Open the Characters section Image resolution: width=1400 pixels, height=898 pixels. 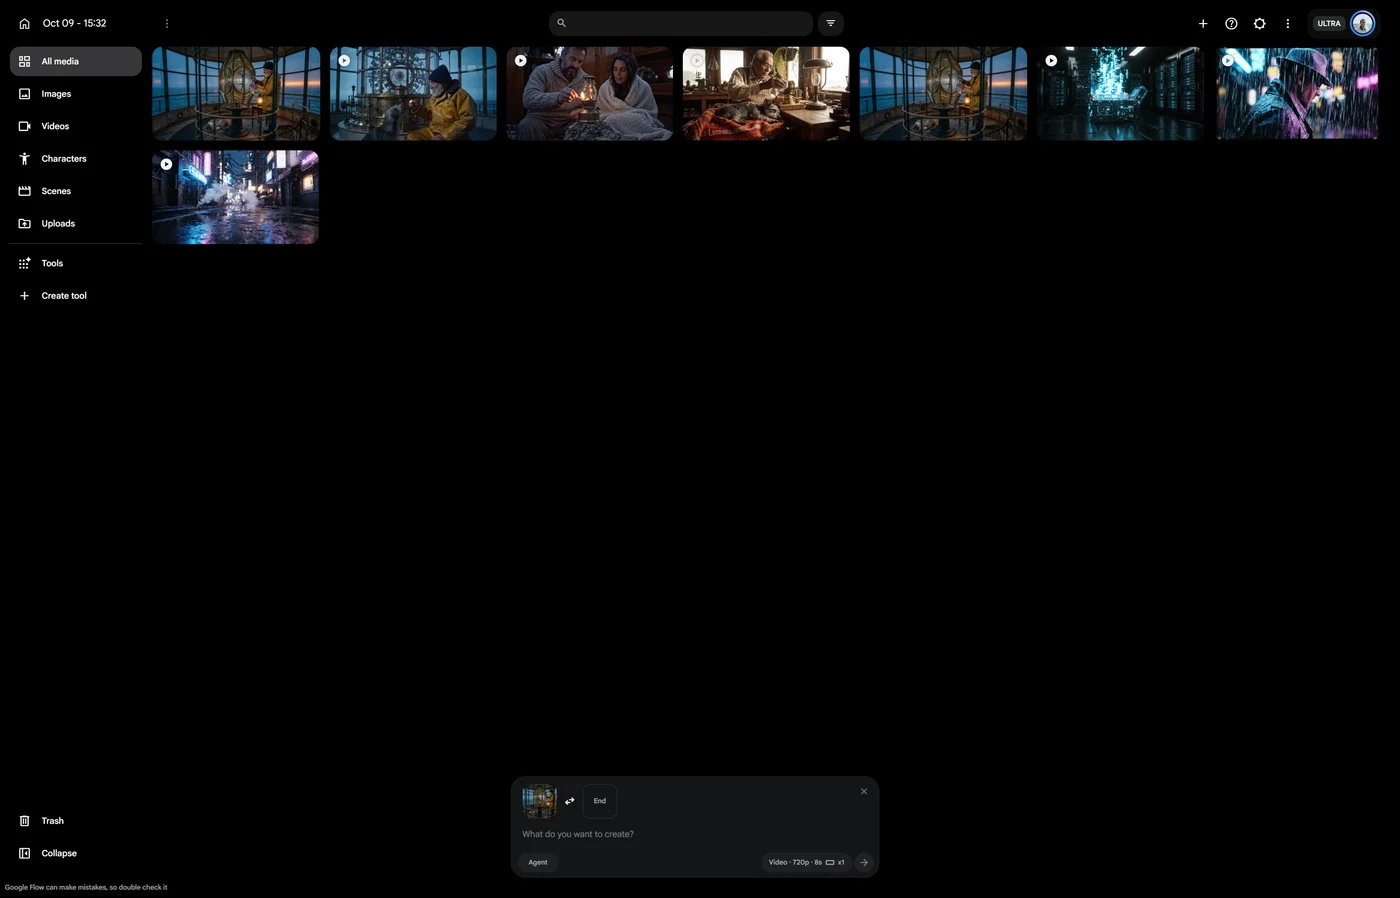(x=76, y=159)
